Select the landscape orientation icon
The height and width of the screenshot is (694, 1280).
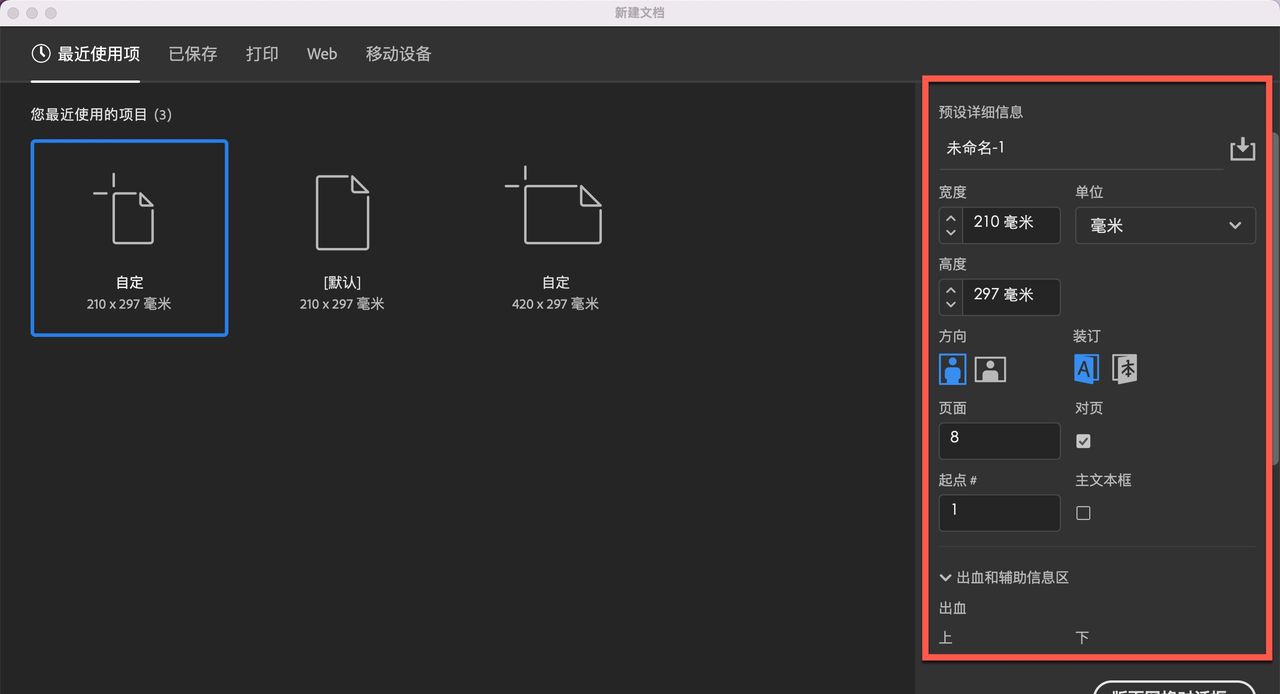tap(989, 368)
